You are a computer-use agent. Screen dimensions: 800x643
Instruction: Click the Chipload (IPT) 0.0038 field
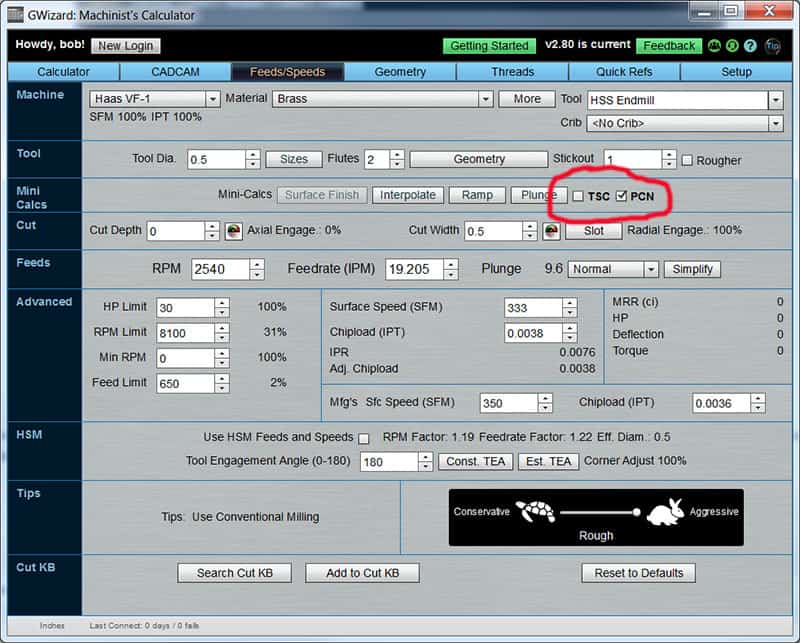coord(534,333)
